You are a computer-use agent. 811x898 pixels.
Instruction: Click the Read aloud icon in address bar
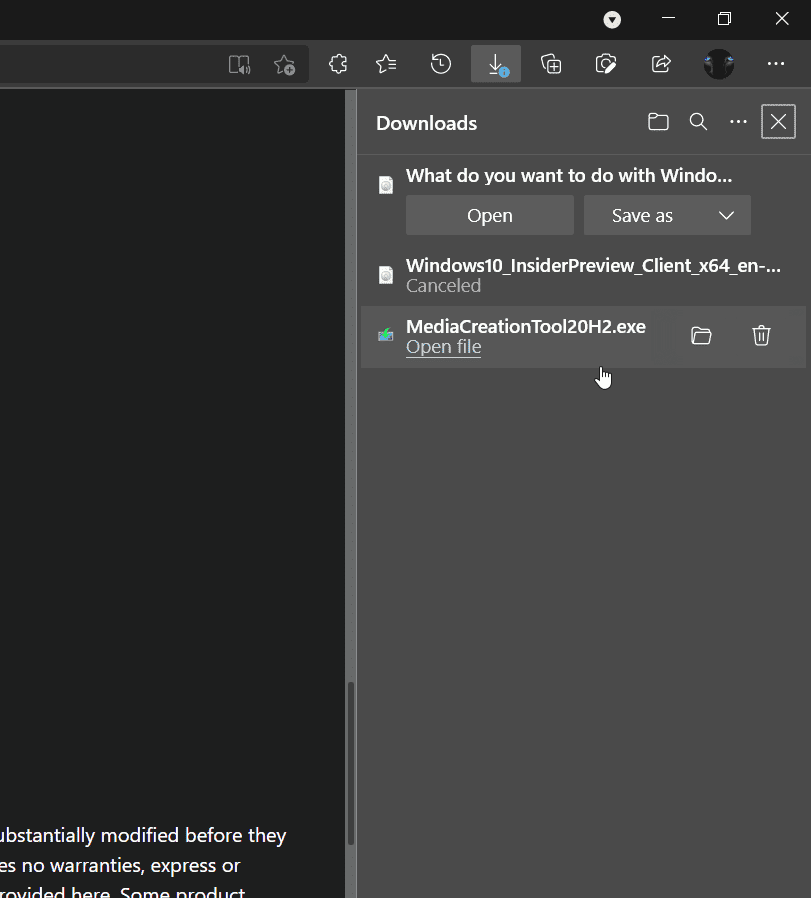239,64
